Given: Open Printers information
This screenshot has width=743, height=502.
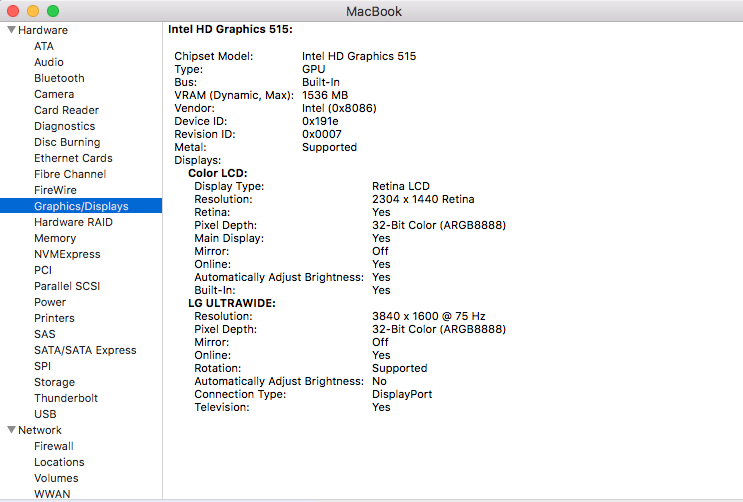Looking at the screenshot, I should click(54, 319).
